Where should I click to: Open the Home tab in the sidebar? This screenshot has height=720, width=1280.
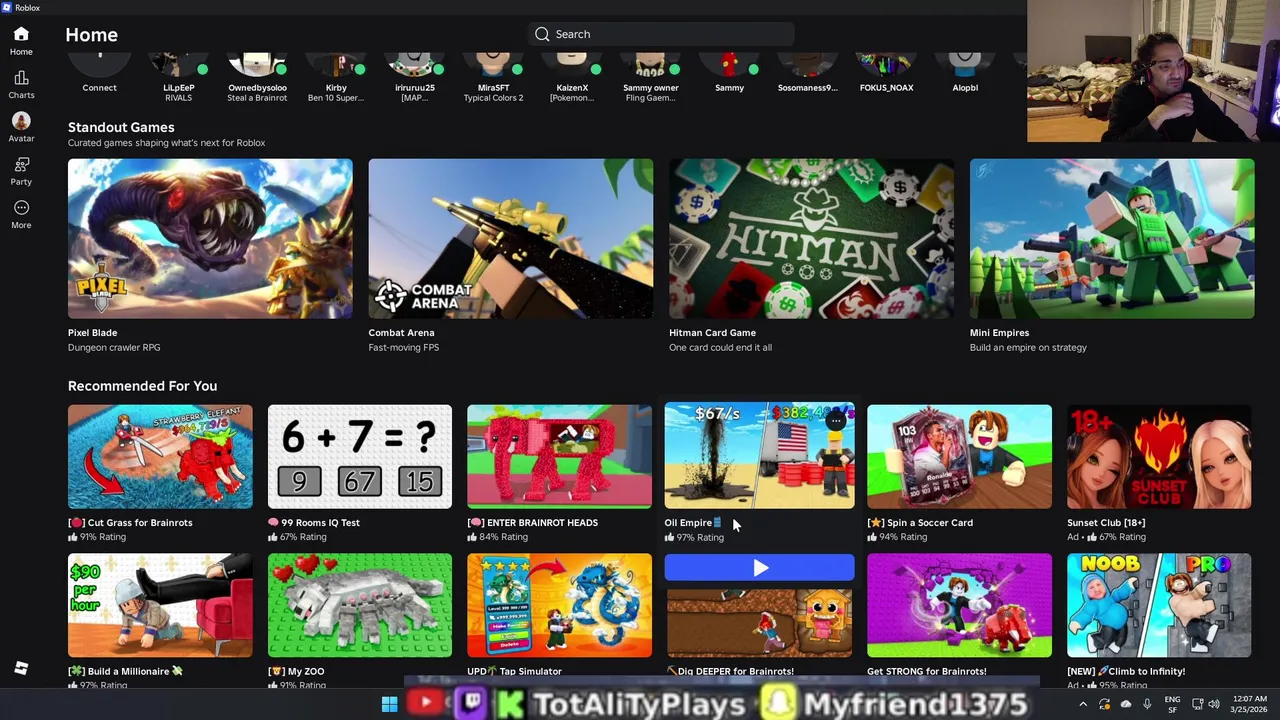click(x=21, y=41)
